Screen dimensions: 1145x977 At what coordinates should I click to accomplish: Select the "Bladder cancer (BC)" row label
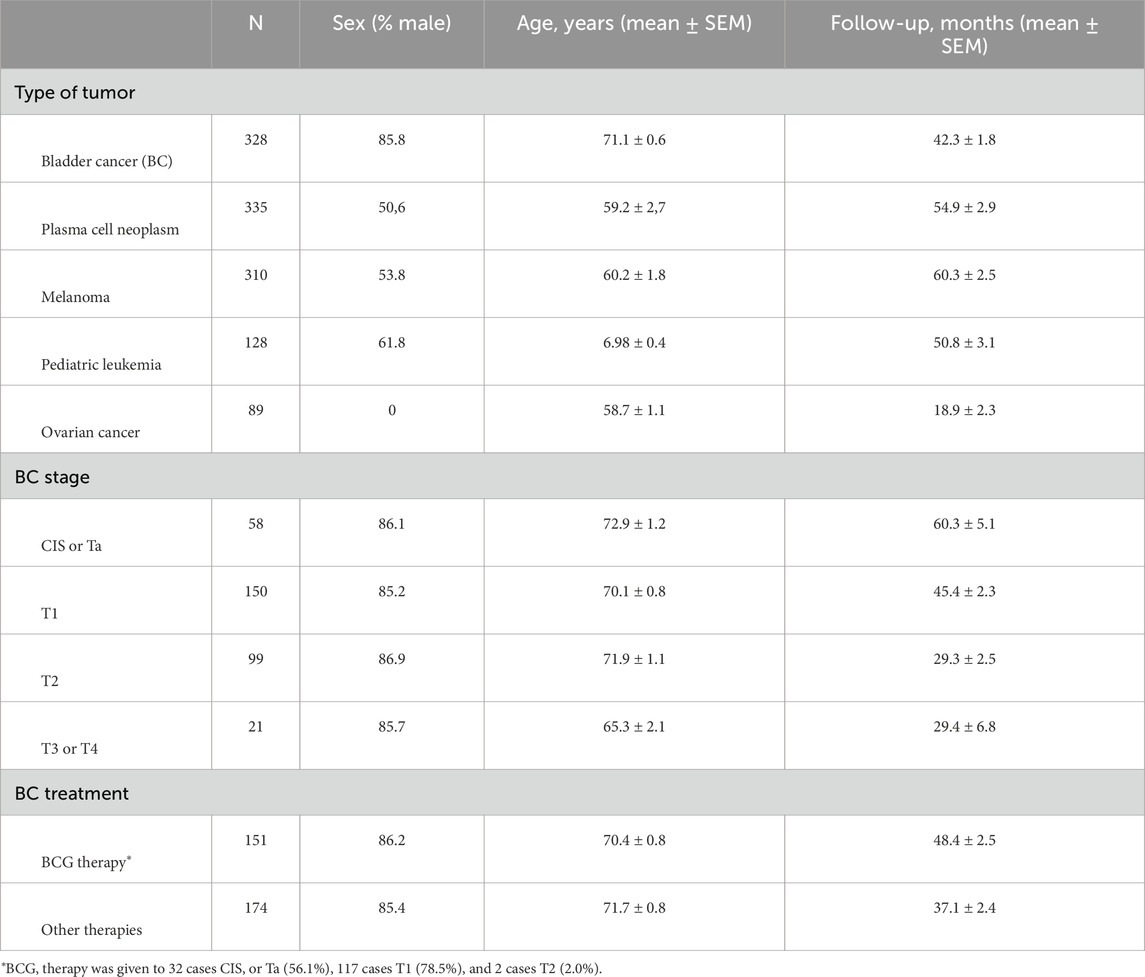(107, 162)
